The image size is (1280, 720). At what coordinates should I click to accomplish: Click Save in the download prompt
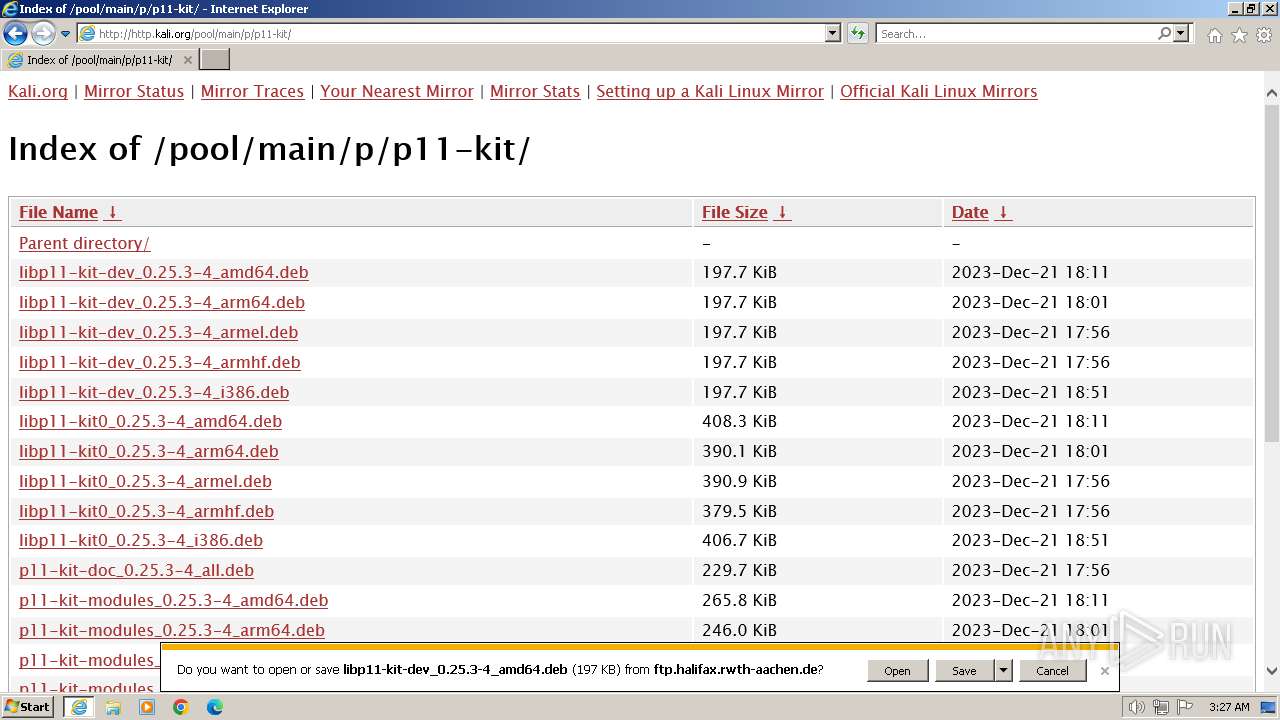click(964, 670)
